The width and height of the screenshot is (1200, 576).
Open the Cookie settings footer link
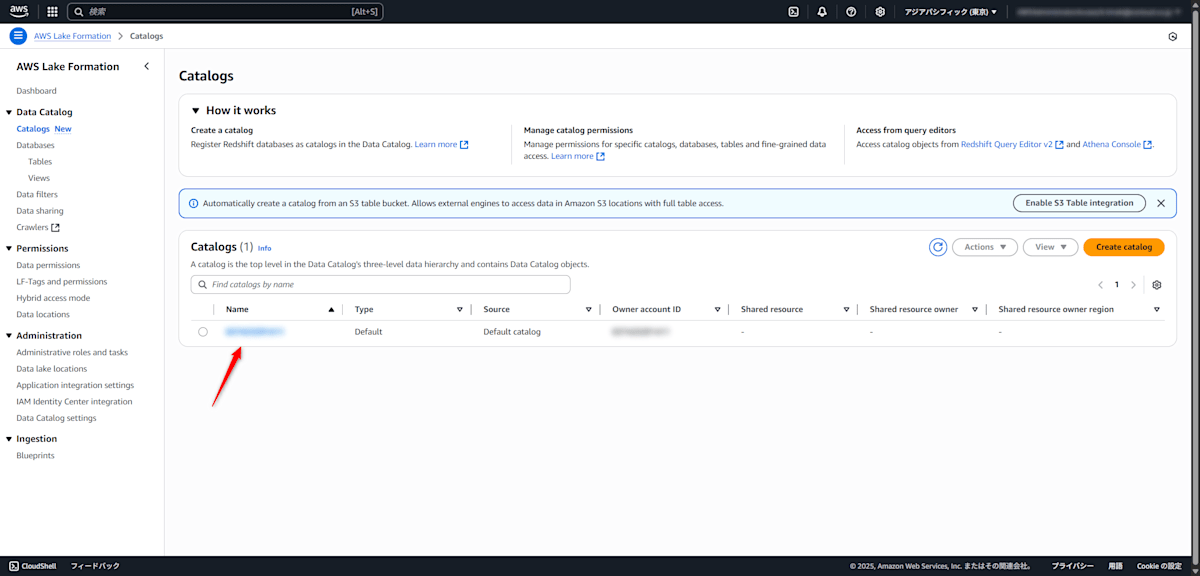pos(1159,566)
